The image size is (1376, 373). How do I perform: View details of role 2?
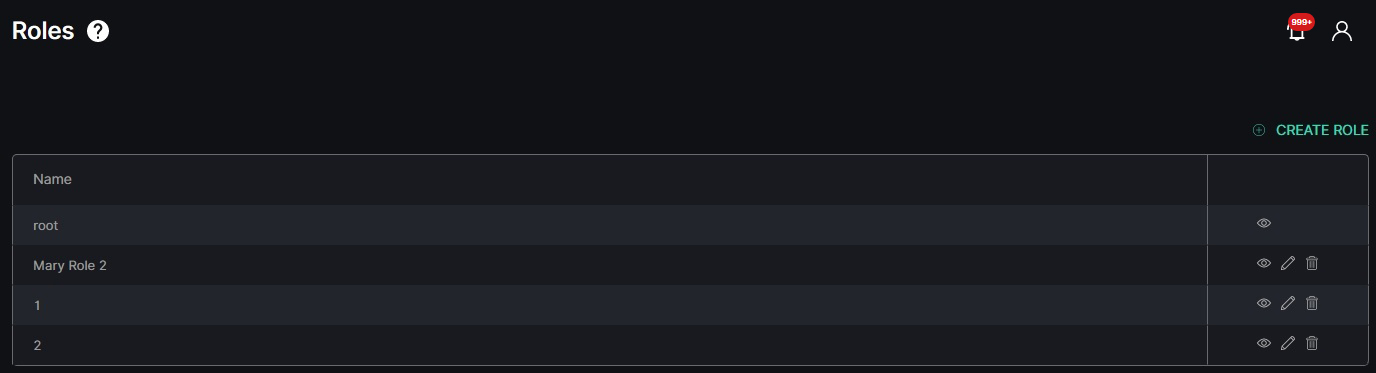point(1264,343)
